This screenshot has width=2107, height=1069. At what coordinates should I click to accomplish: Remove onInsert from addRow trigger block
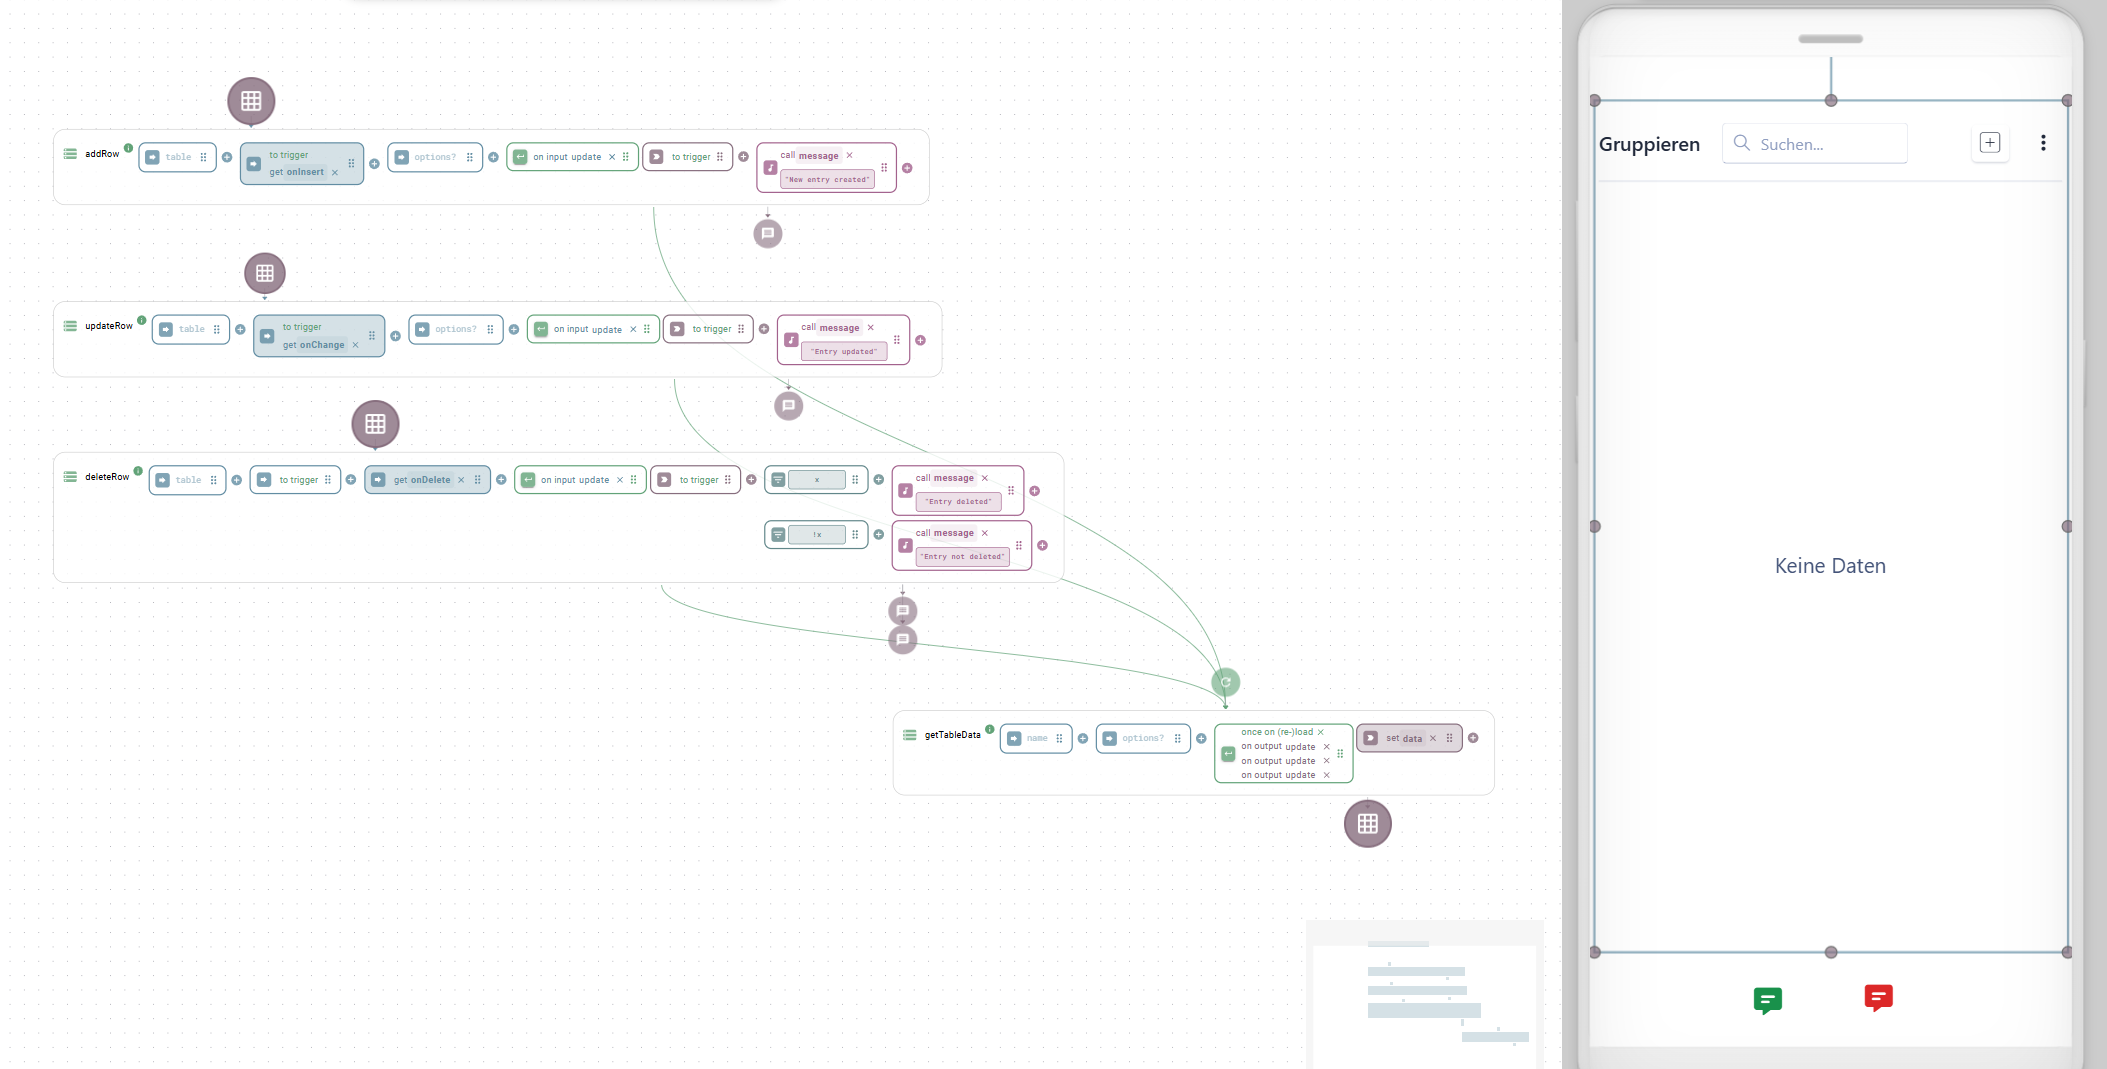pyautogui.click(x=335, y=173)
